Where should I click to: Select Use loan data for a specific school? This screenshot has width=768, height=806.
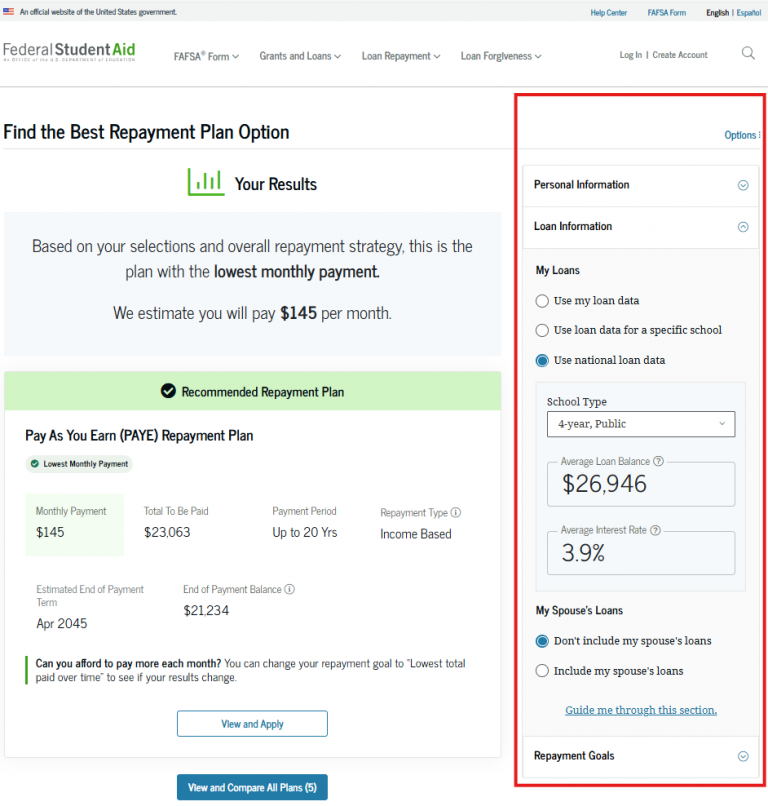point(541,330)
